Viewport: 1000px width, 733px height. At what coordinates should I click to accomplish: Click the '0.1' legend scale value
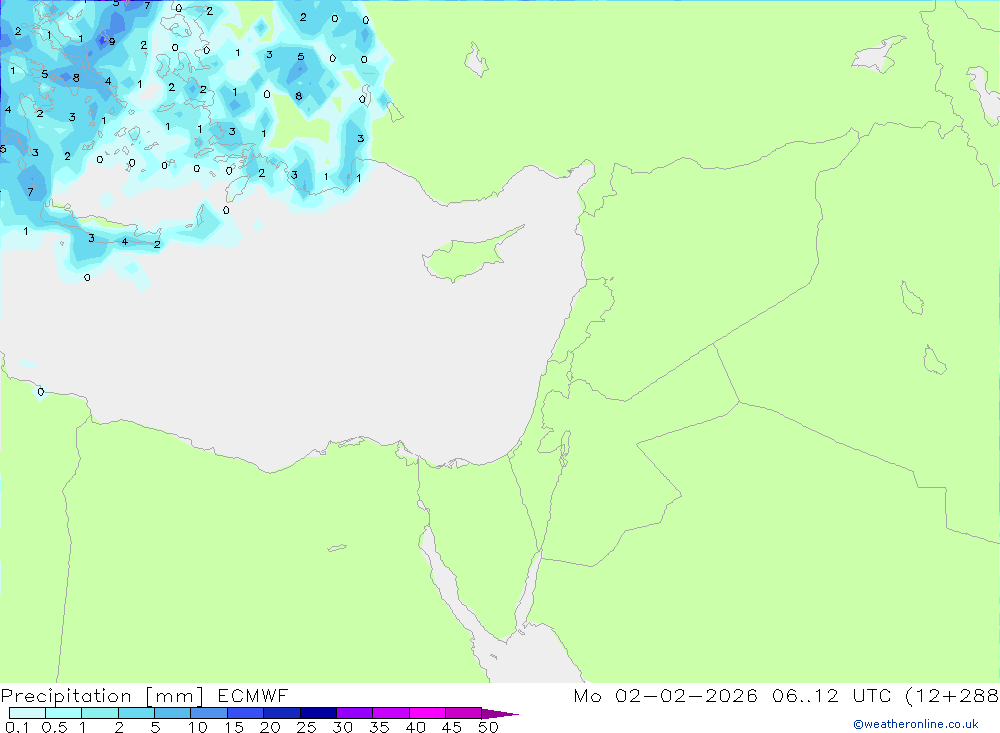click(17, 727)
